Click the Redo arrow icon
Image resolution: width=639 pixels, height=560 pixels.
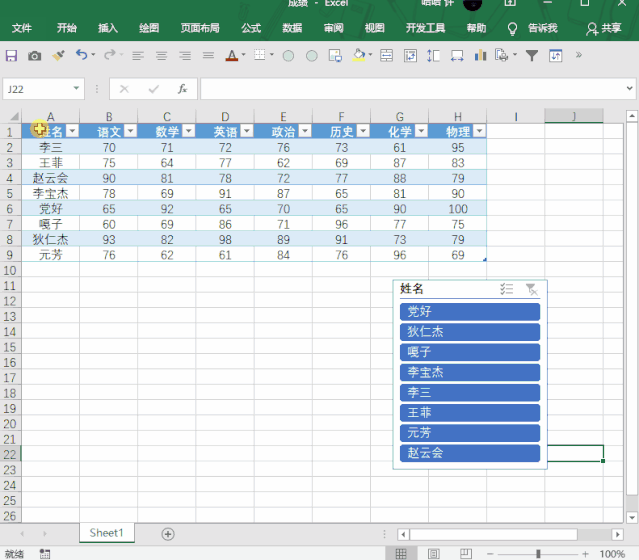[x=109, y=55]
